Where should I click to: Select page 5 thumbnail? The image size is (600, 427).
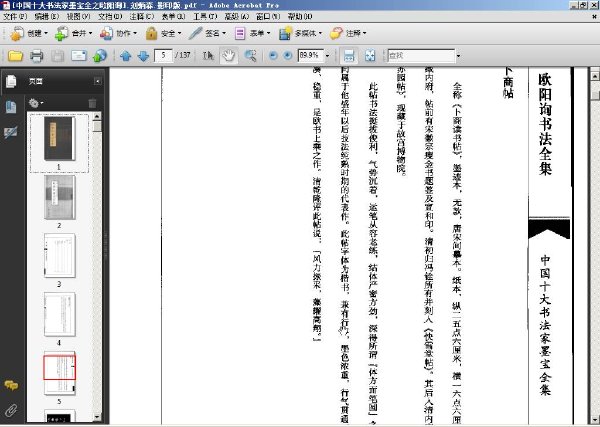click(x=59, y=373)
